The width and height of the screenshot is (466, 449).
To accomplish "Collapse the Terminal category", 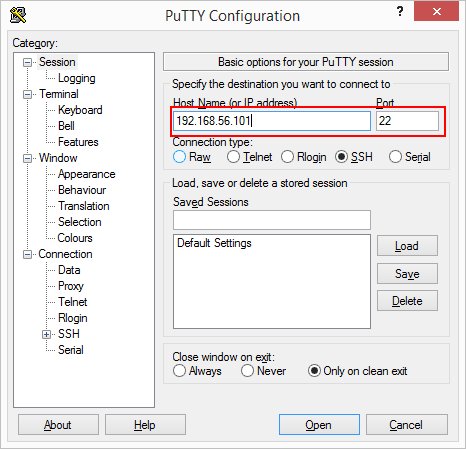I will click(27, 94).
